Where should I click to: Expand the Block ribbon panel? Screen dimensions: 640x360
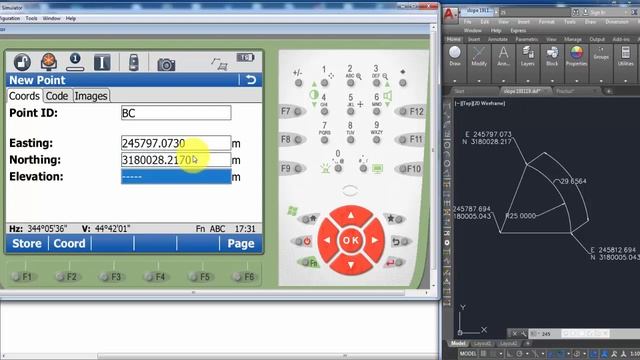(x=552, y=81)
